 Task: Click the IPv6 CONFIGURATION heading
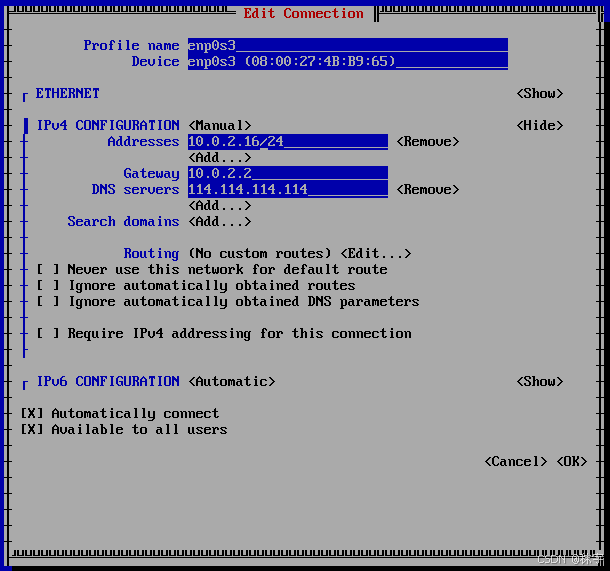click(108, 382)
